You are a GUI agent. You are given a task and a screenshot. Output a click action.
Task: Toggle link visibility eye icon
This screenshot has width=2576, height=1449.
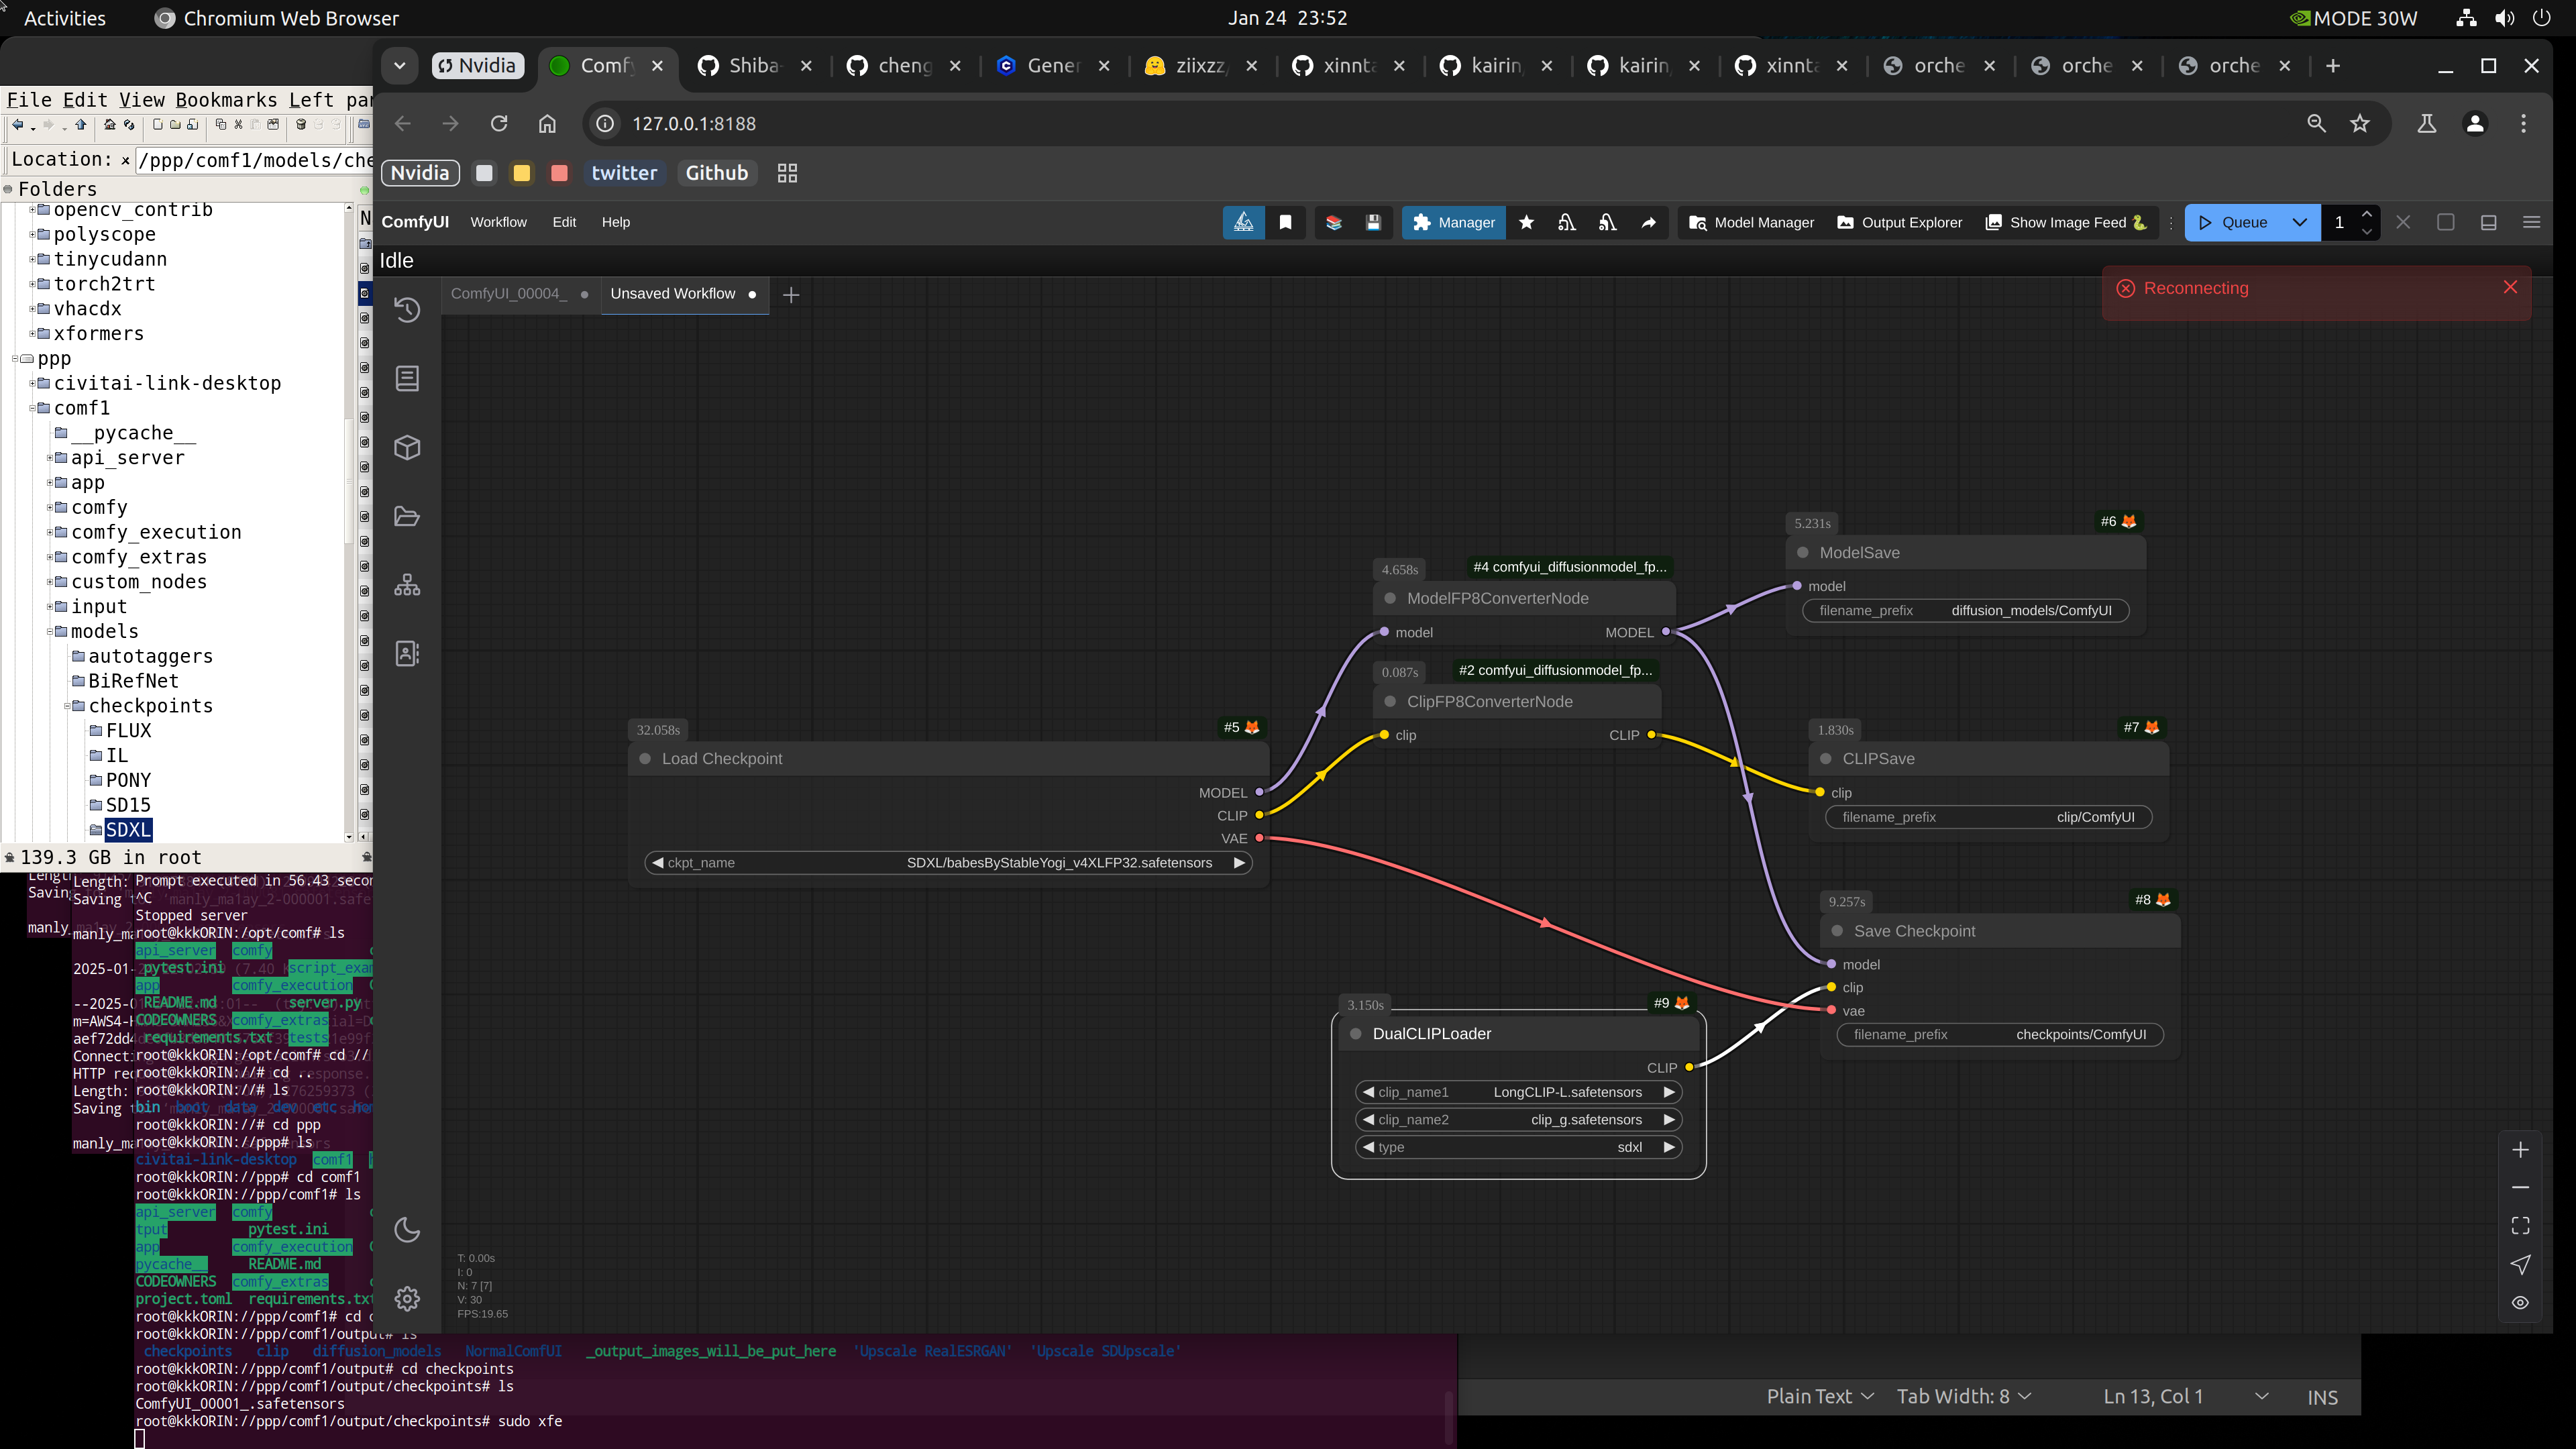[x=2520, y=1302]
